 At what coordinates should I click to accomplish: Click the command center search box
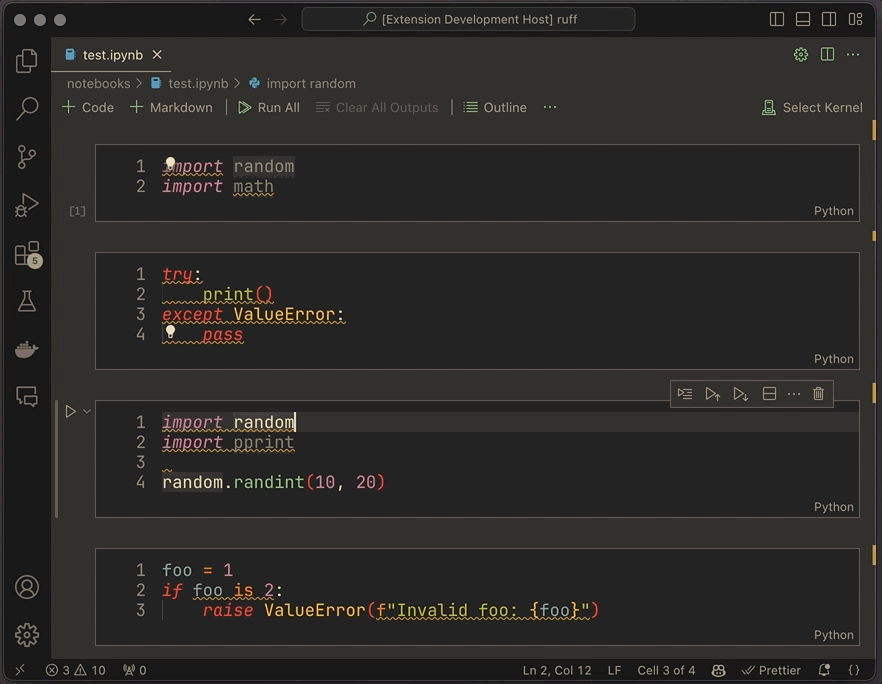coord(469,19)
